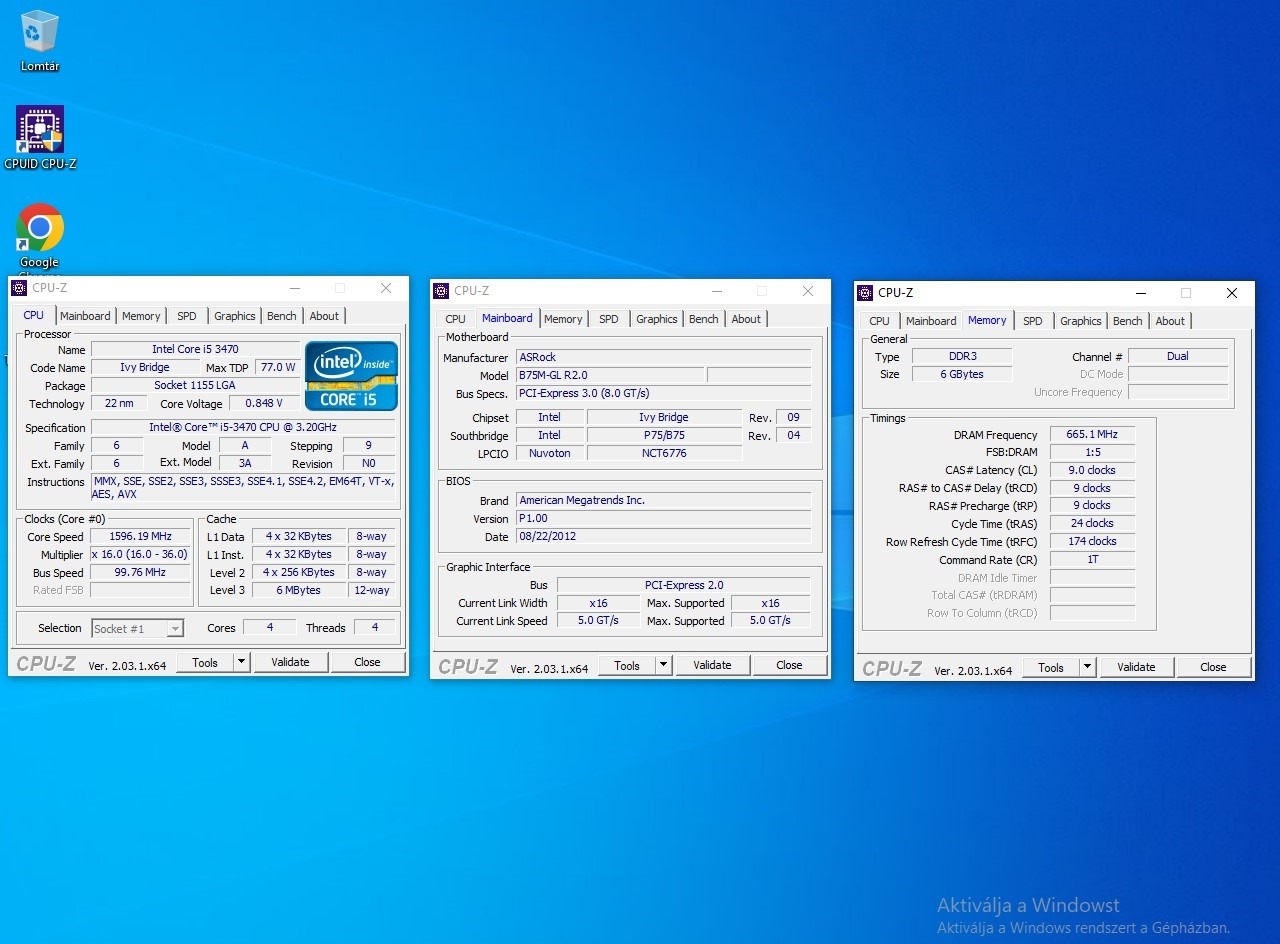Click the Close button in the Memory window
Image resolution: width=1280 pixels, height=944 pixels.
(1213, 667)
